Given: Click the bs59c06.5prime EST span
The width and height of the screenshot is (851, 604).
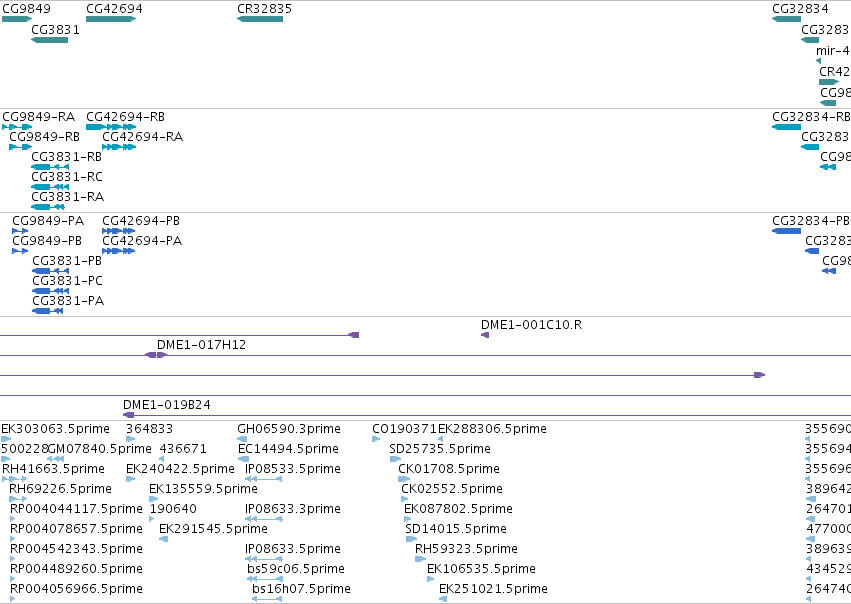Looking at the screenshot, I should coord(265,580).
